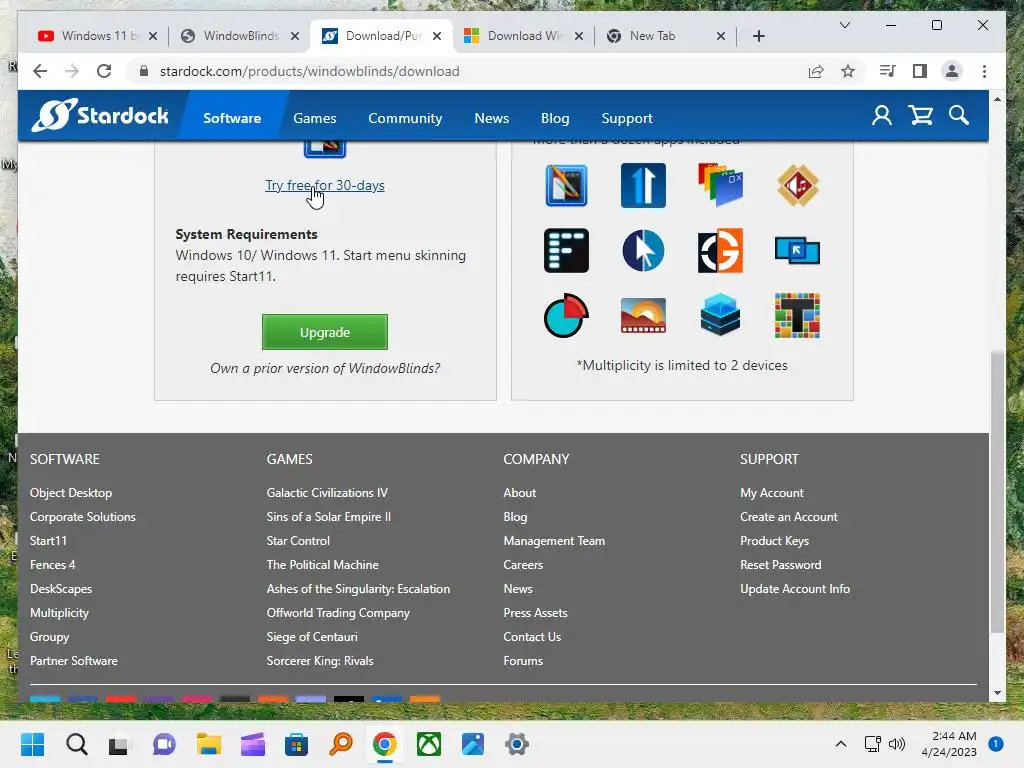Open Settings gear on the taskbar

pos(517,744)
